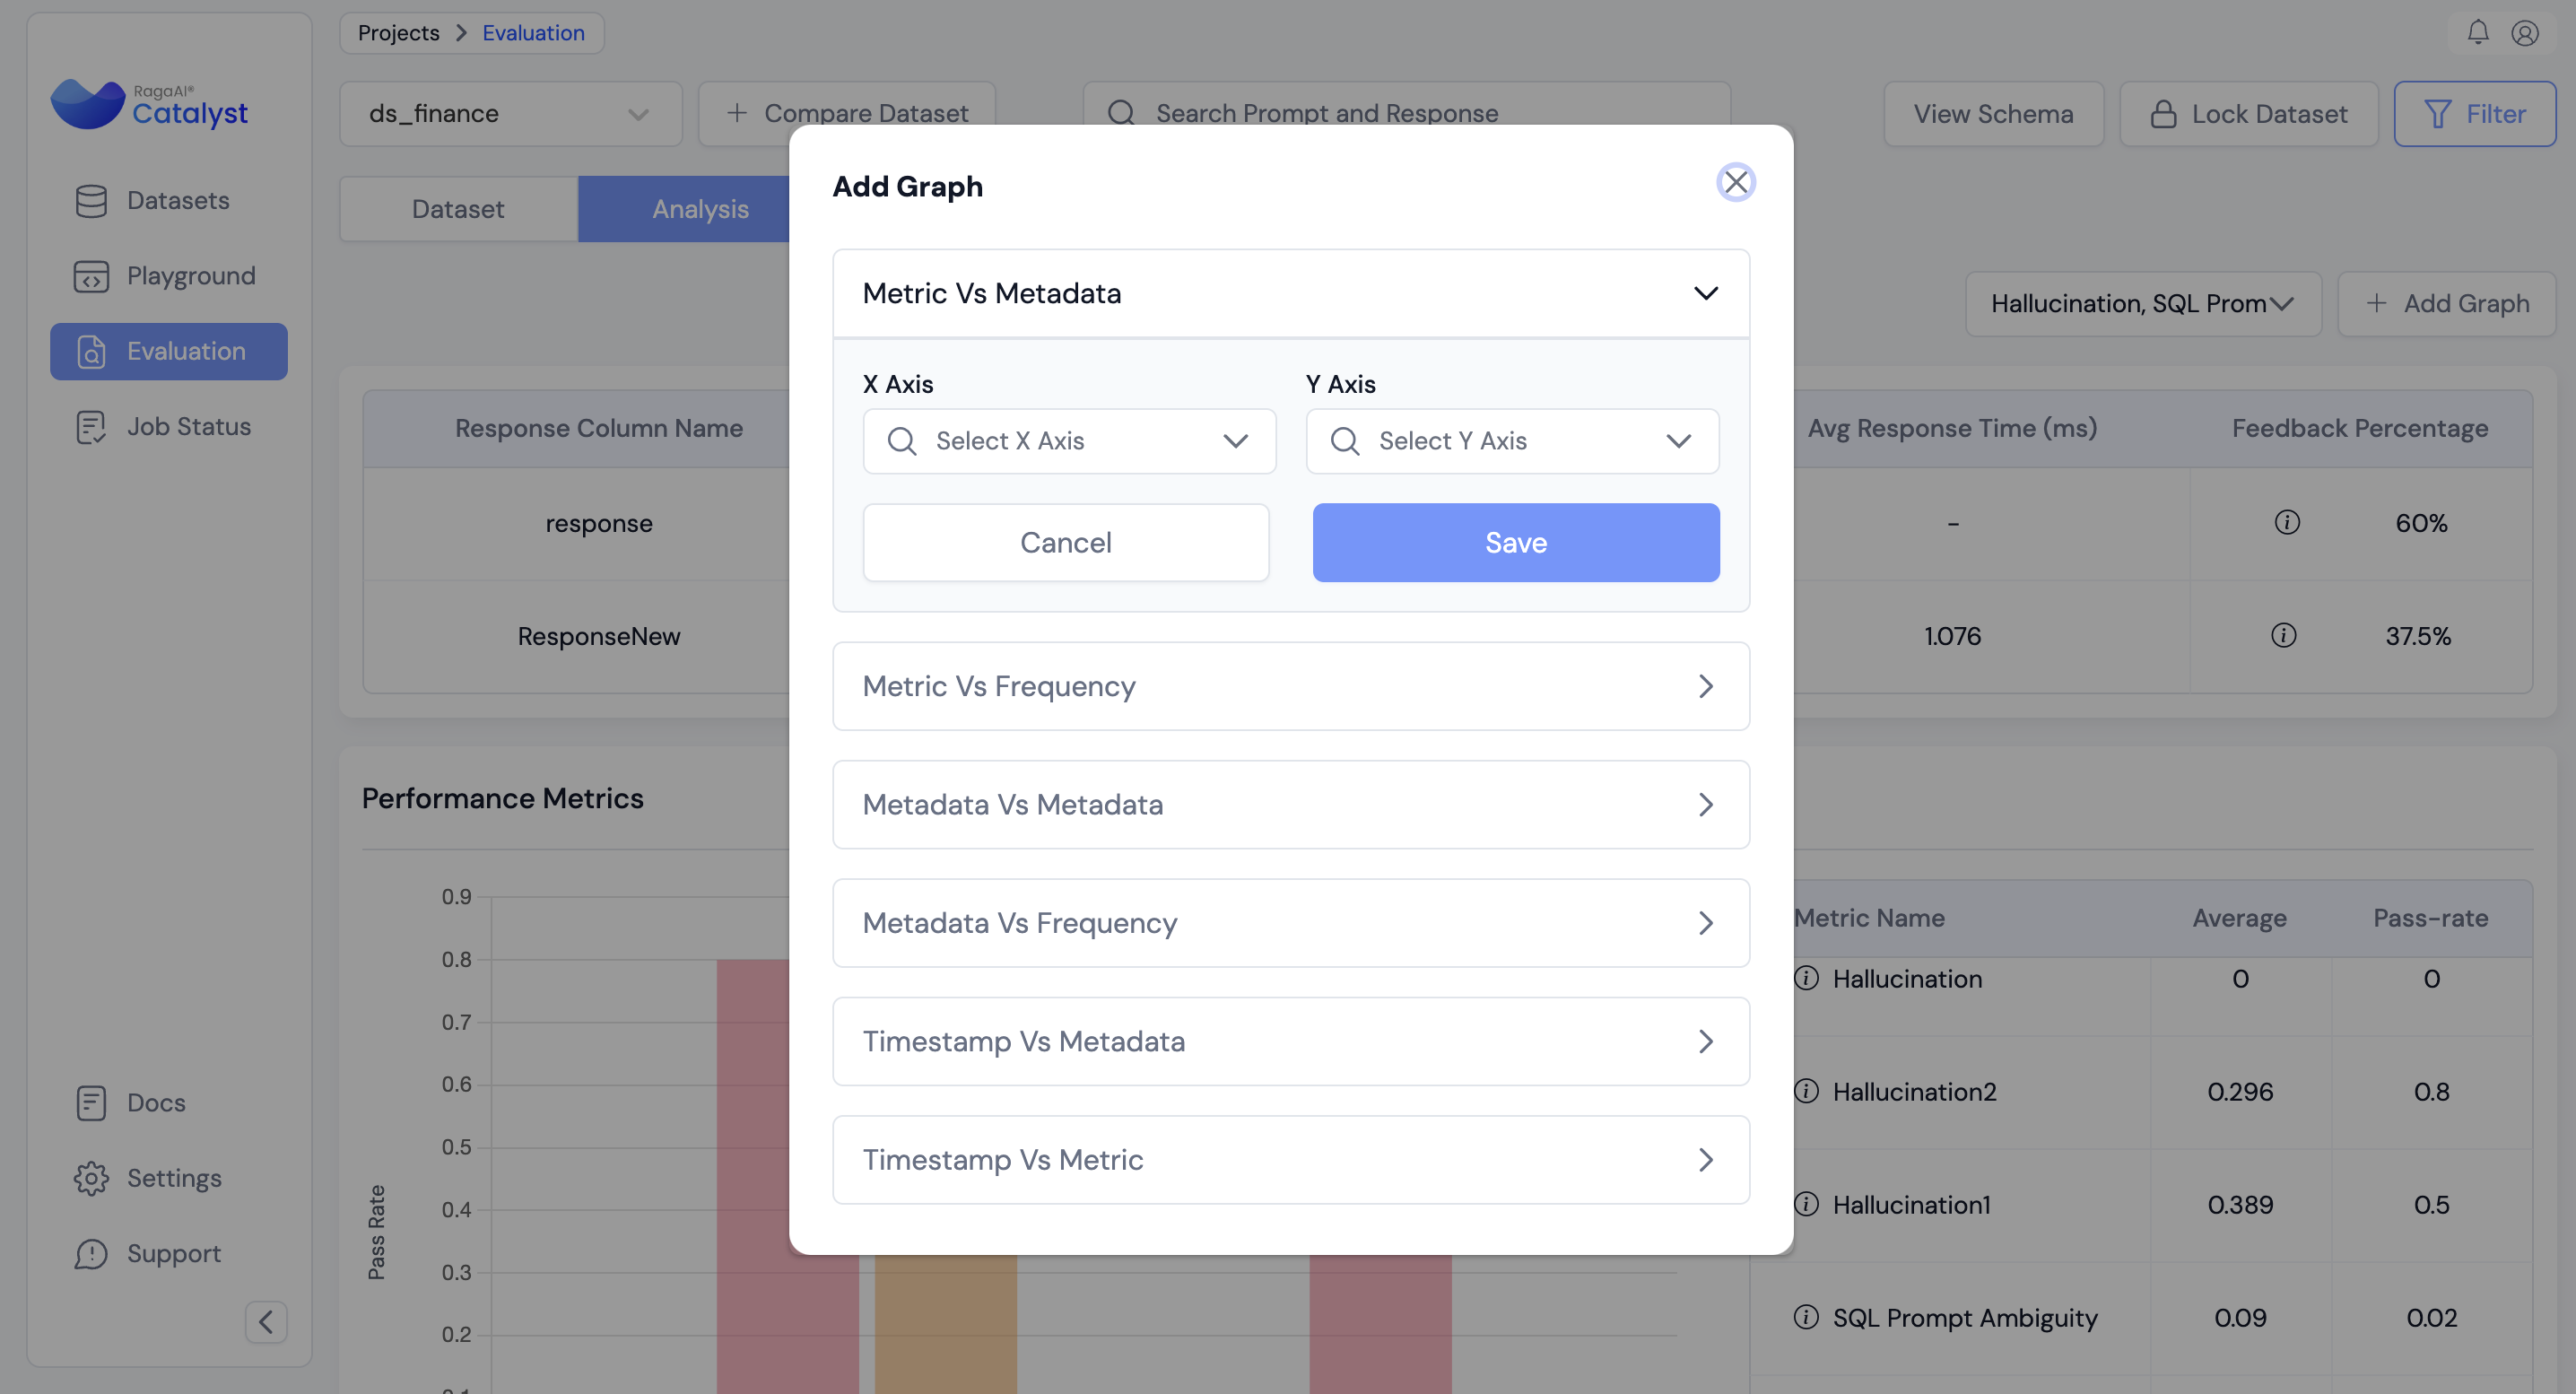Expand Timestamp Vs Metric option
Image resolution: width=2576 pixels, height=1394 pixels.
(x=1290, y=1160)
